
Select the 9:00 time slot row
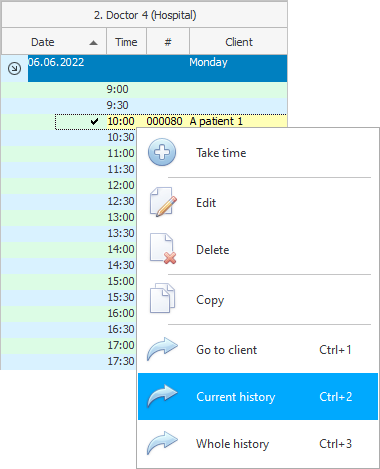point(144,89)
